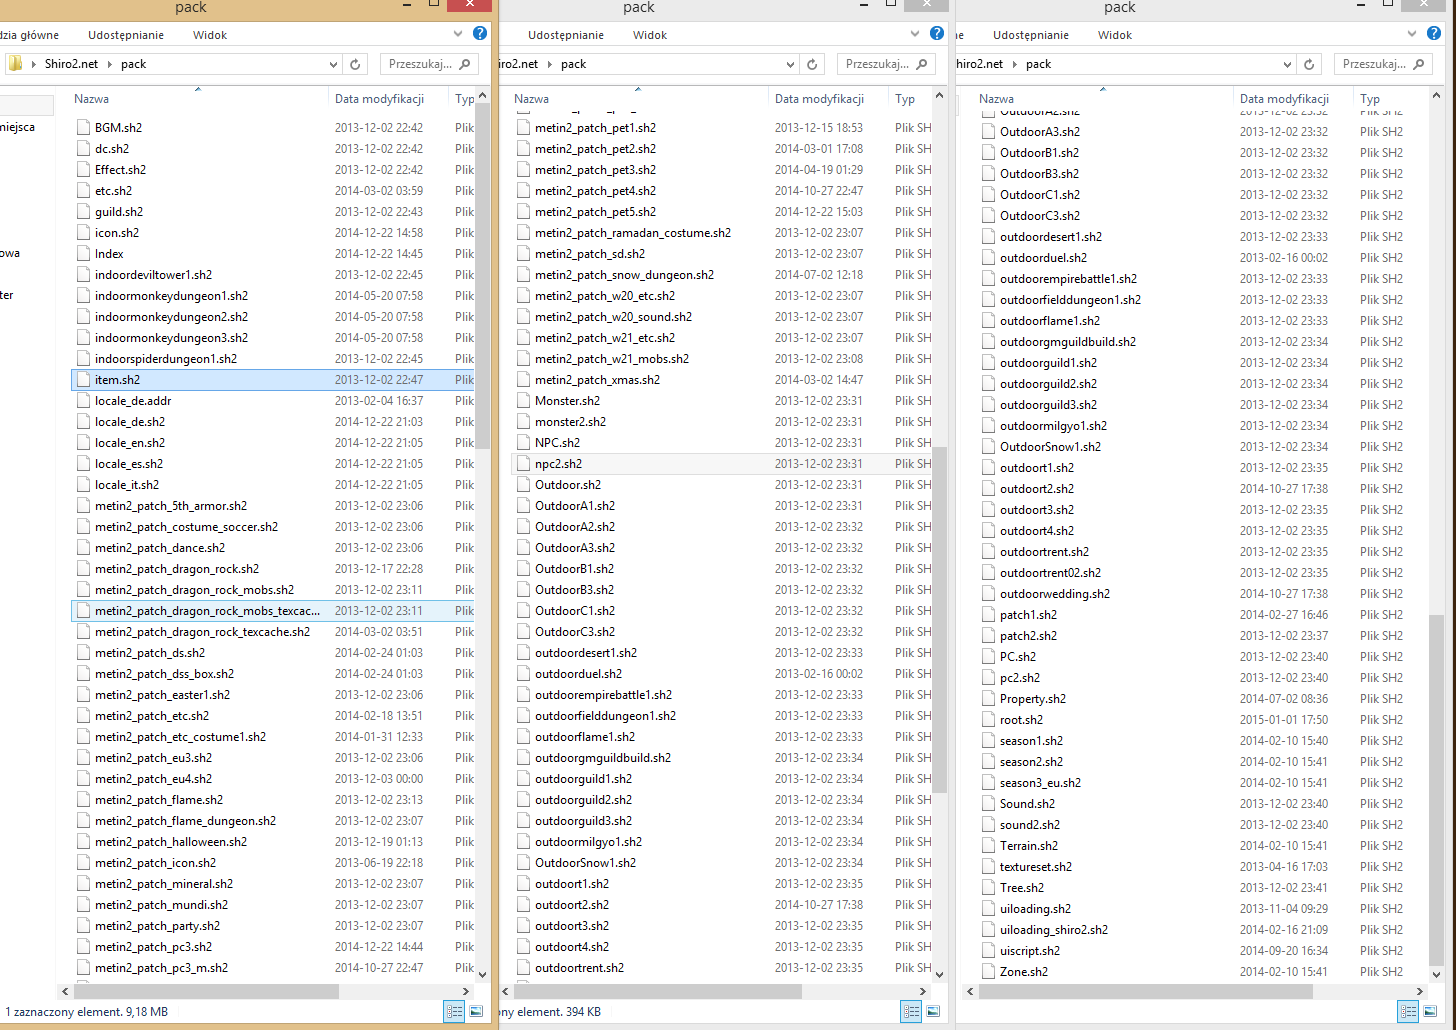
Task: Open address history dropdown in right window
Action: click(1288, 64)
